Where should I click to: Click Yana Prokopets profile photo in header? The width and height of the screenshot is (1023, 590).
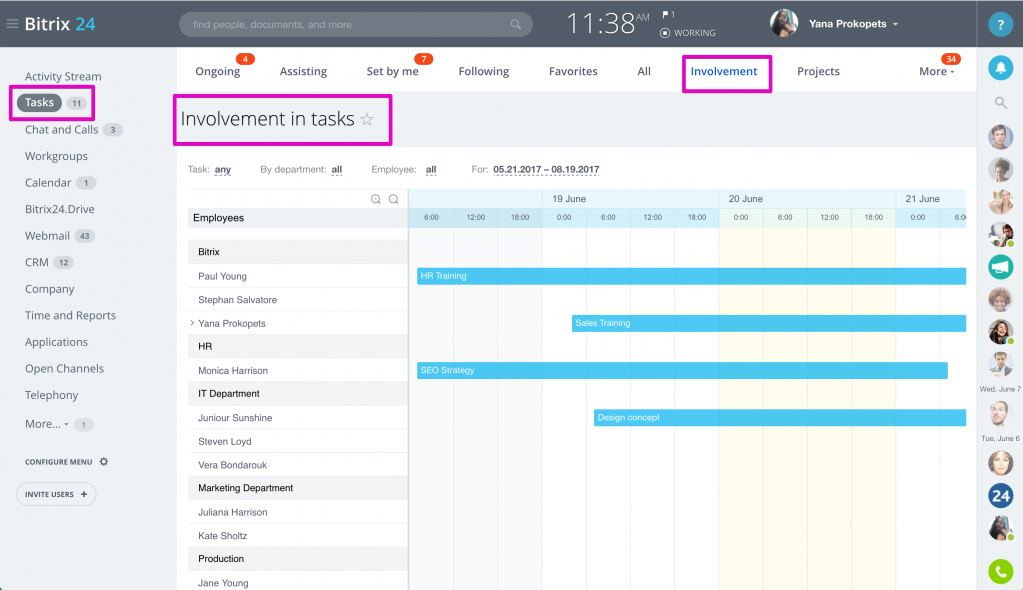[x=784, y=23]
